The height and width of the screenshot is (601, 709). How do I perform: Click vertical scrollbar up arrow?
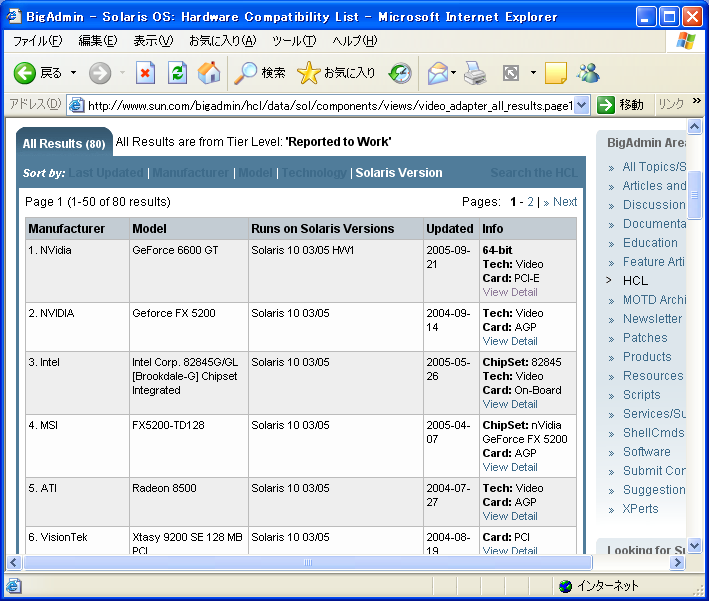(x=695, y=127)
